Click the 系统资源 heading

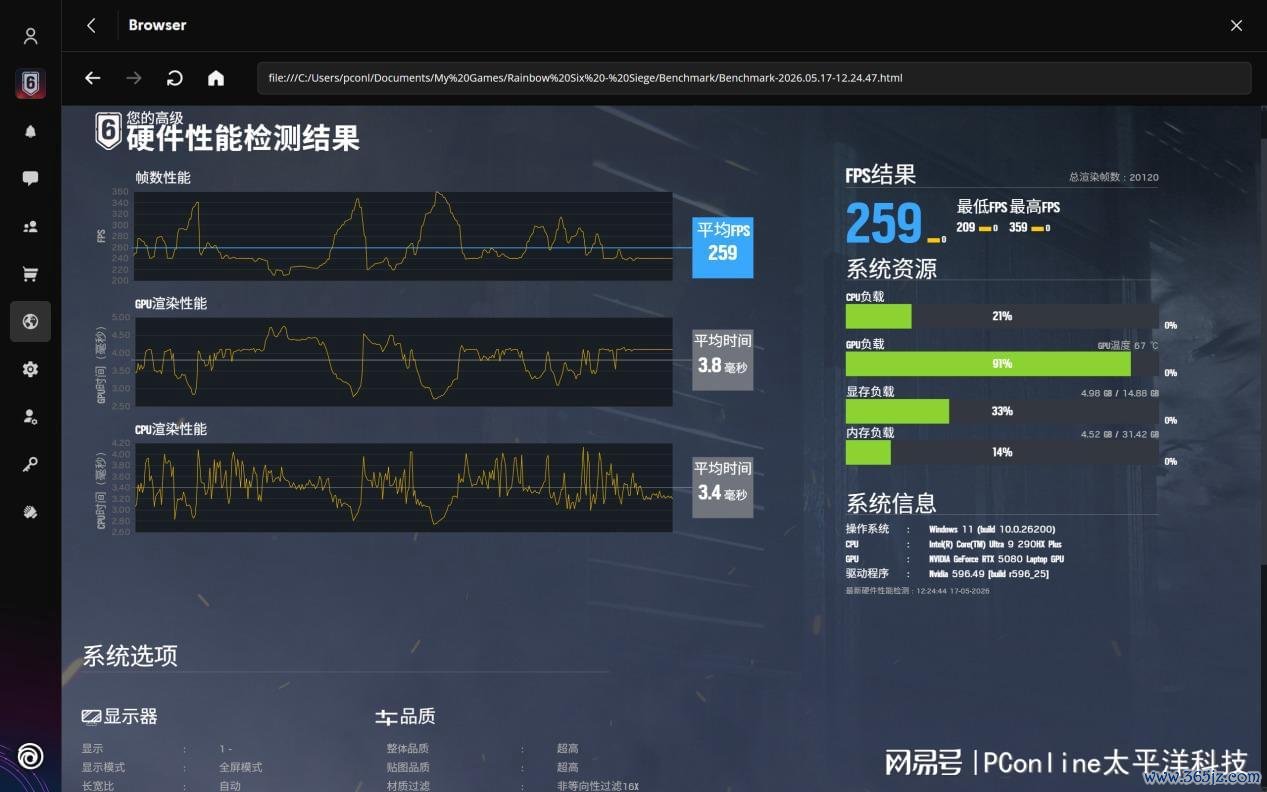(891, 269)
